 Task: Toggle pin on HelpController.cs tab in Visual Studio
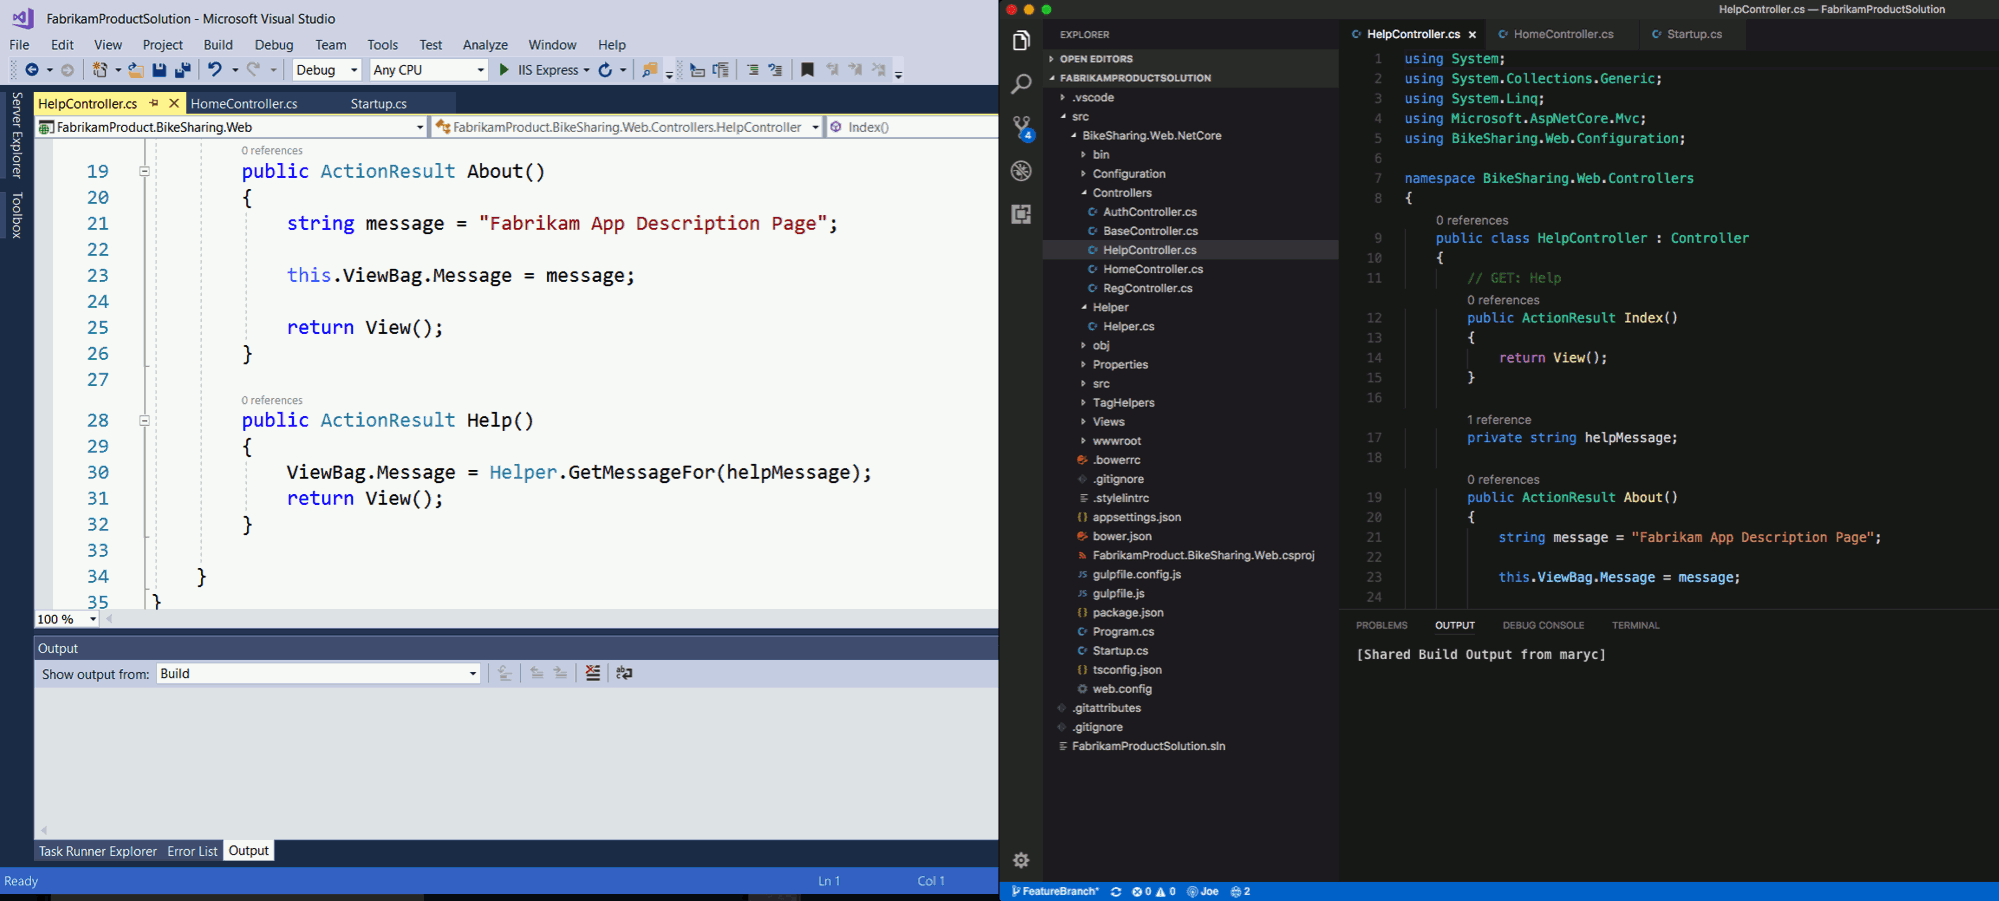coord(154,103)
